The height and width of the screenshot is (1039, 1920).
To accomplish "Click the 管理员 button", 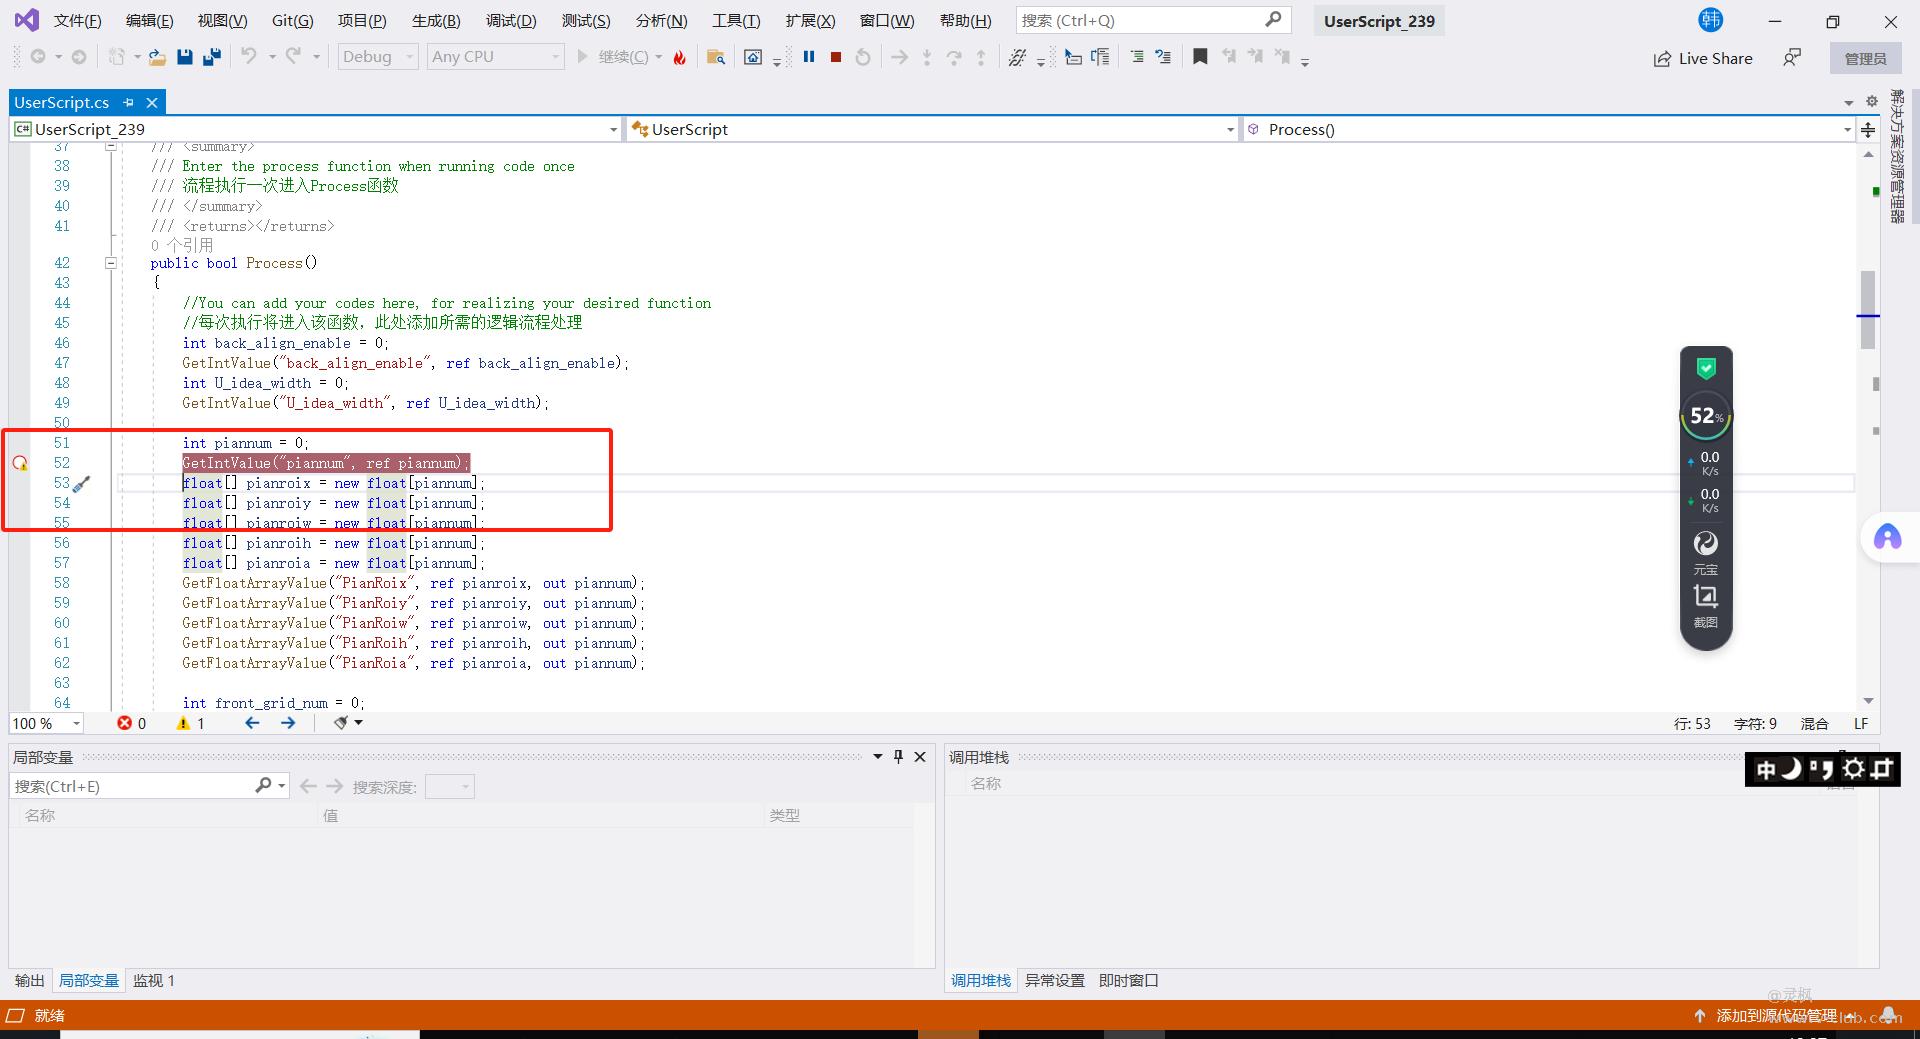I will click(1865, 58).
